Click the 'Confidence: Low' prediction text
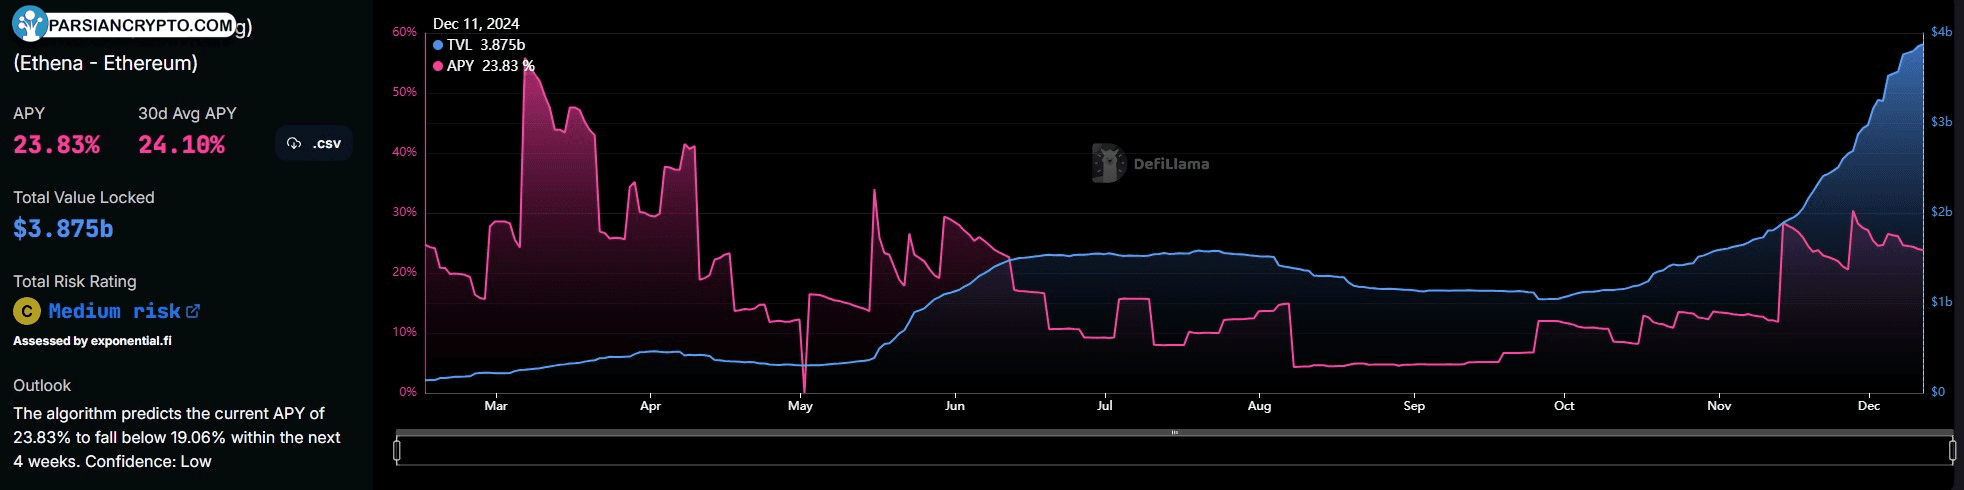The height and width of the screenshot is (490, 1964). 148,461
